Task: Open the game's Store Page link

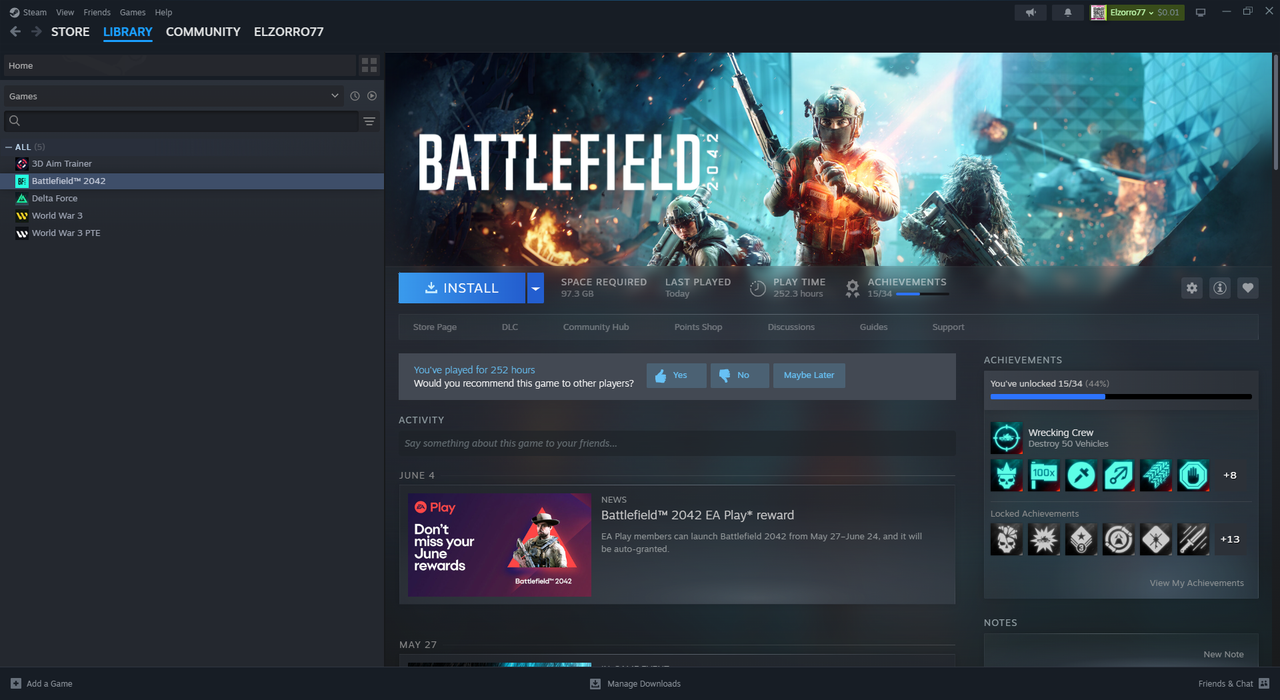Action: point(435,327)
